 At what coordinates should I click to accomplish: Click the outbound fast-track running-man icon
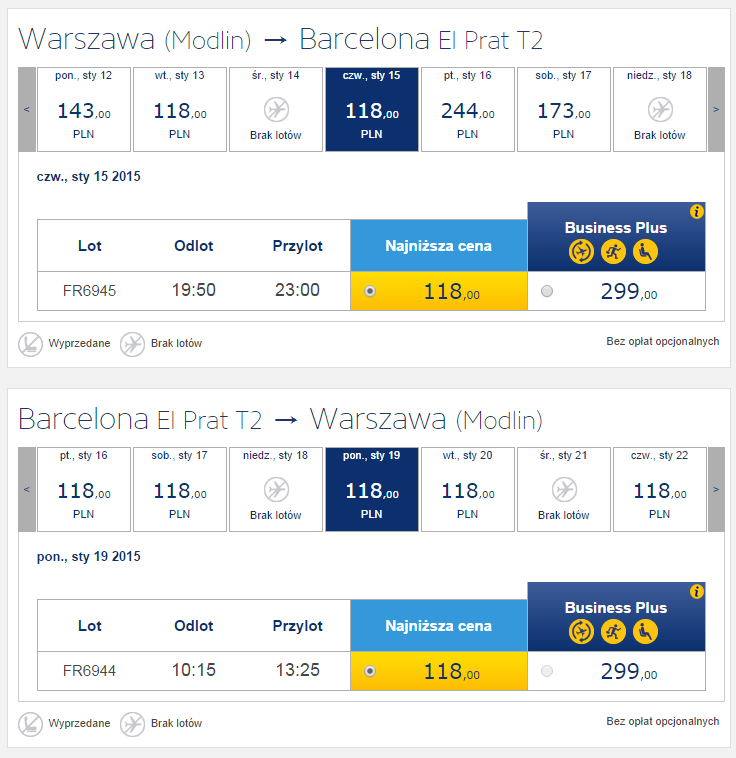click(x=613, y=252)
